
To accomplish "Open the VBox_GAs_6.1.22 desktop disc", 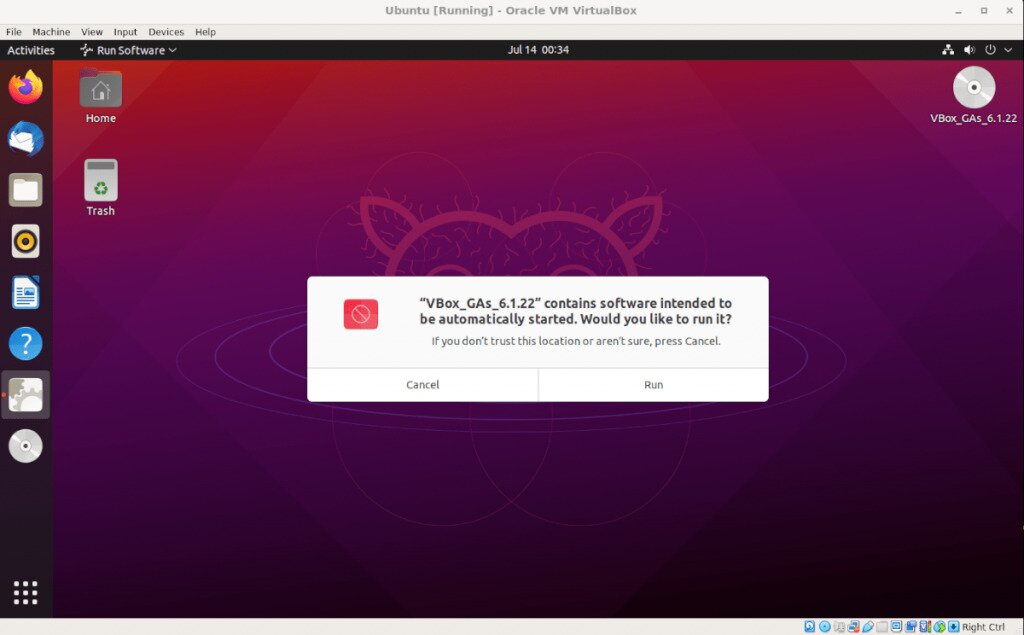I will click(x=972, y=88).
